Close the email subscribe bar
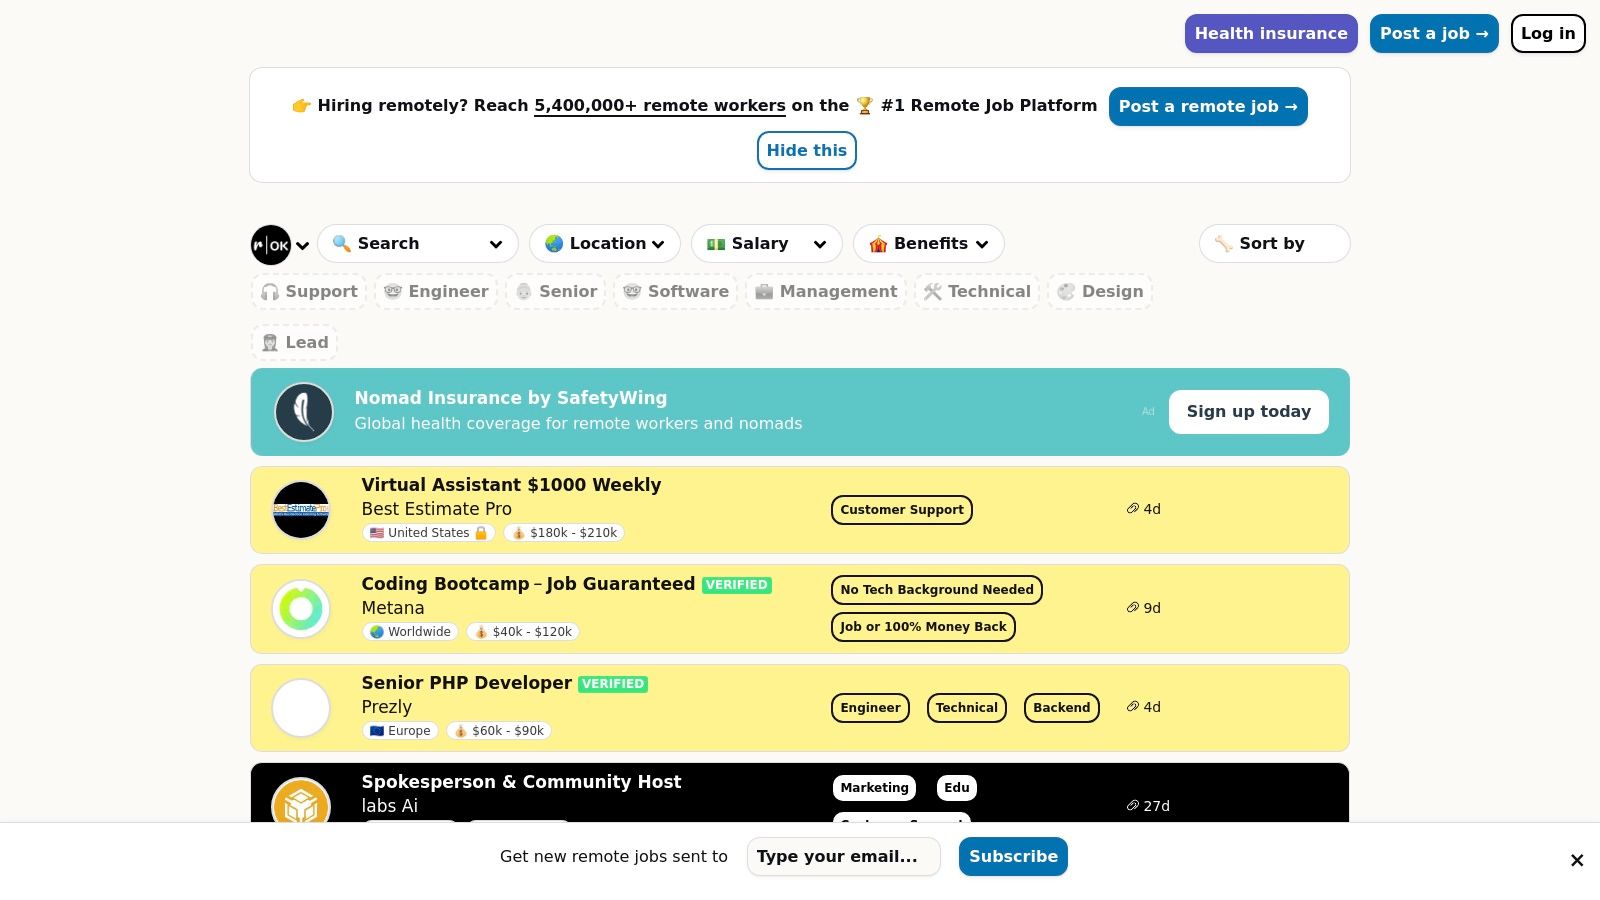 tap(1577, 860)
